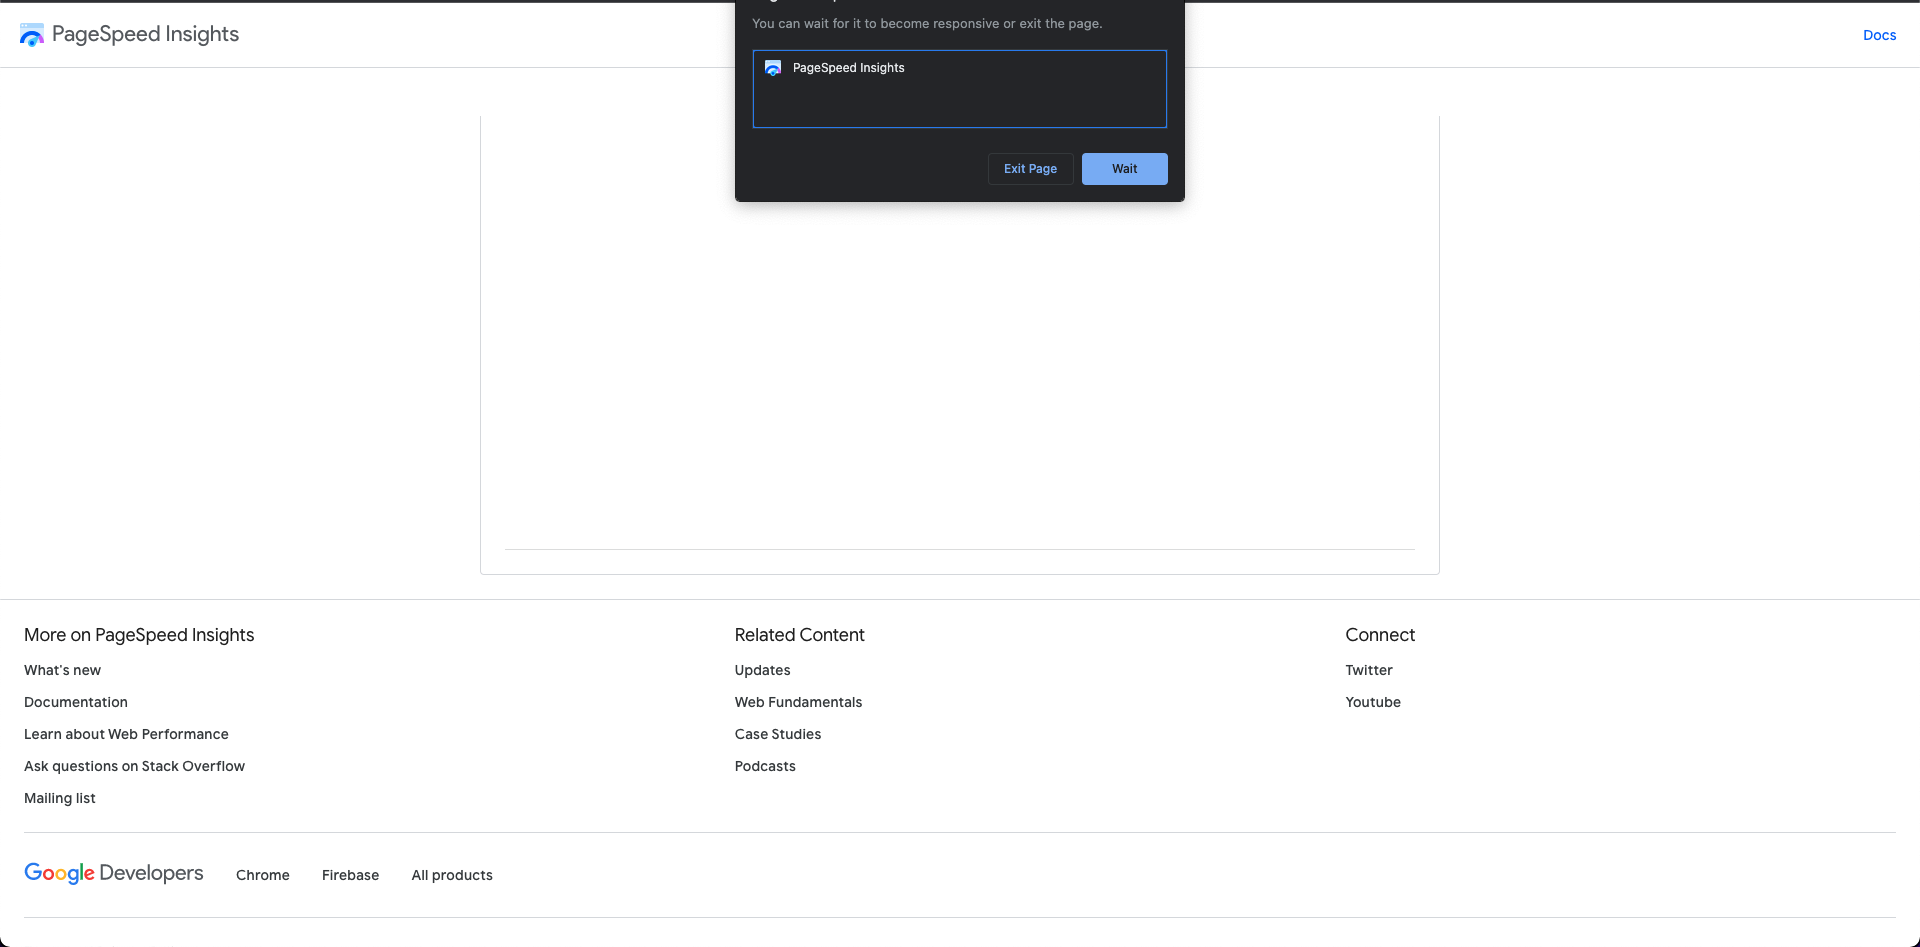Open the Youtube link under Connect
The image size is (1920, 947).
pos(1372,702)
